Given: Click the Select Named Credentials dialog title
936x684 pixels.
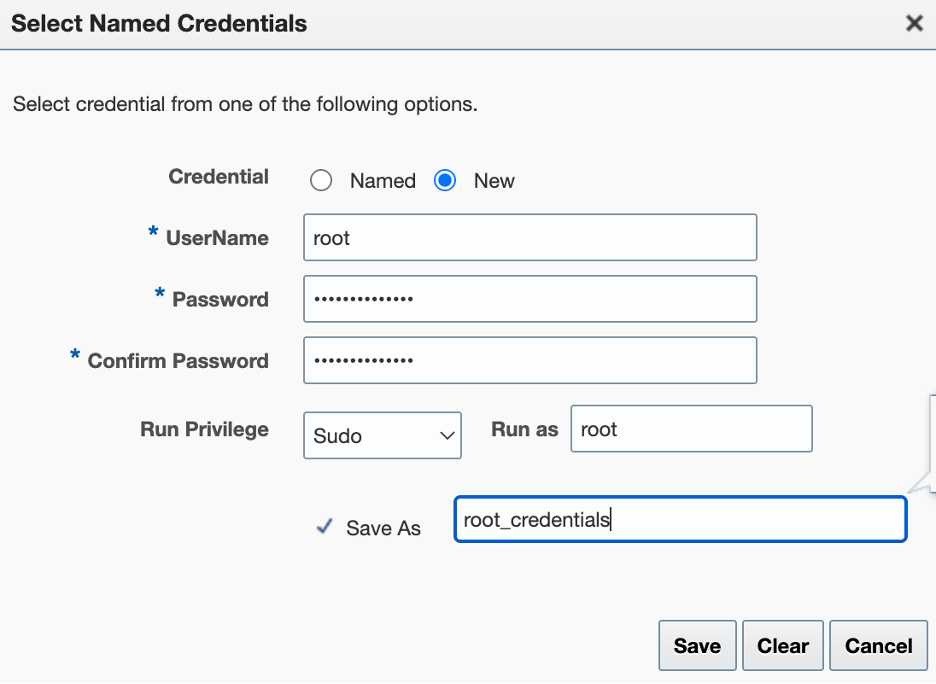Looking at the screenshot, I should tap(159, 23).
